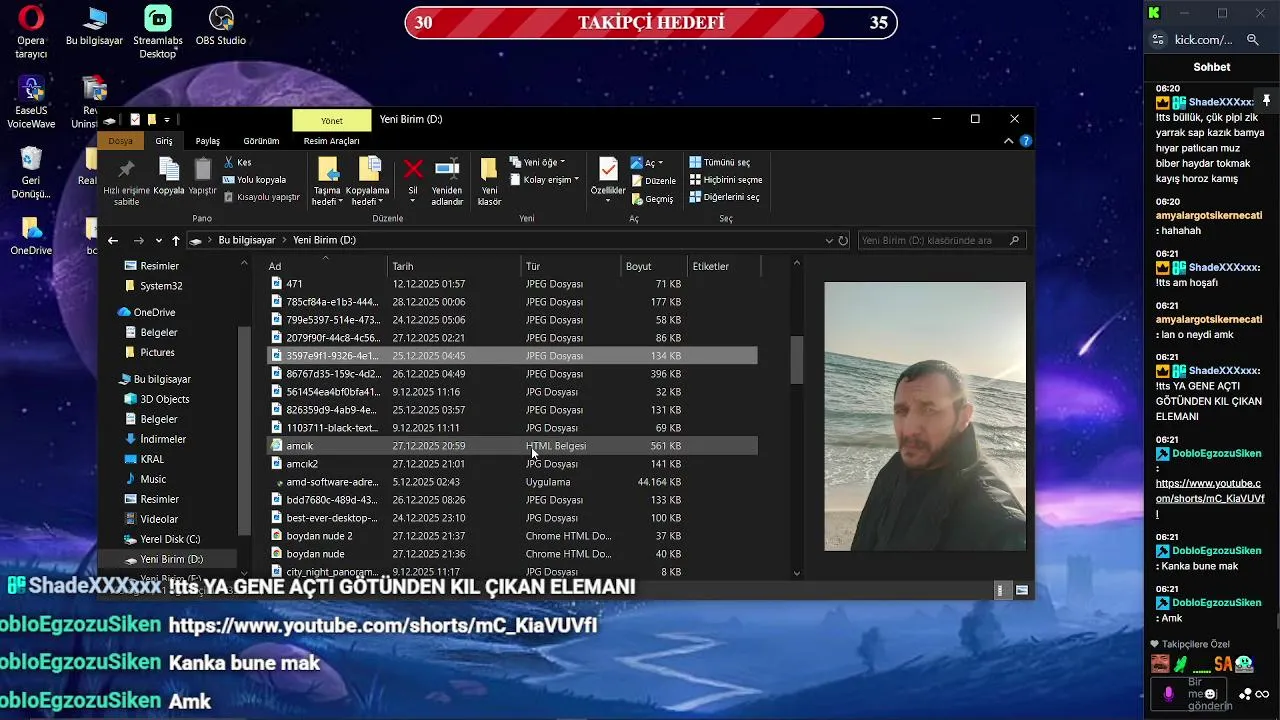Select İndirmeler in navigation pane
This screenshot has height=720, width=1280.
(x=162, y=439)
